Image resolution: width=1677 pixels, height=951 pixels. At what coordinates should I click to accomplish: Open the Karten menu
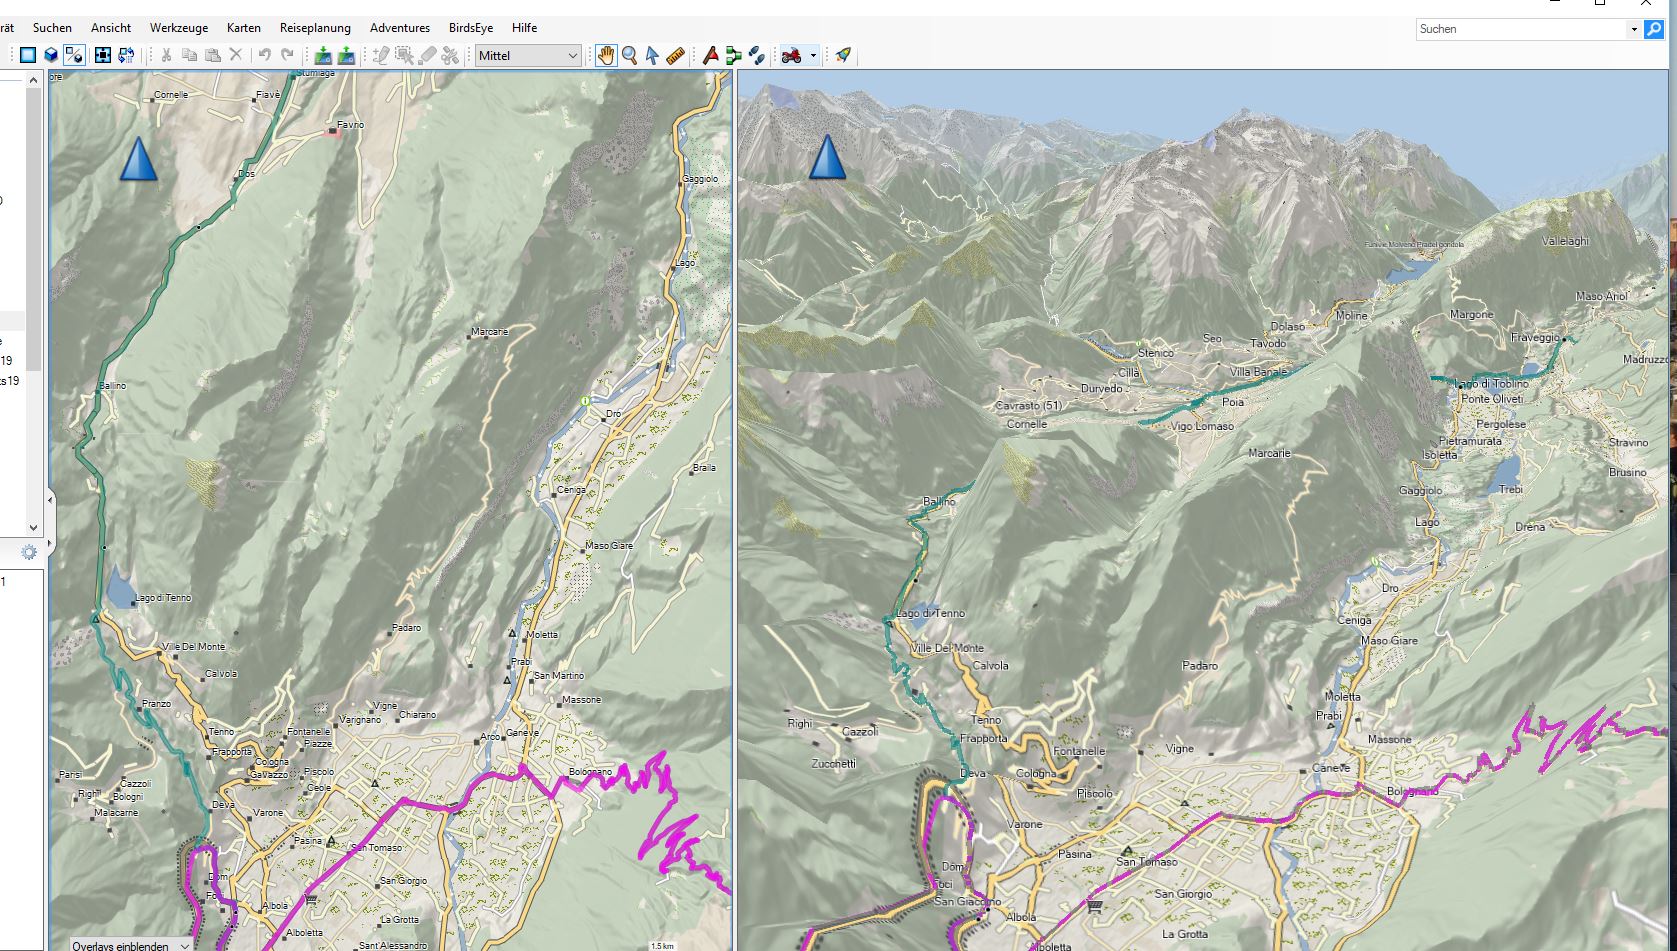point(243,28)
